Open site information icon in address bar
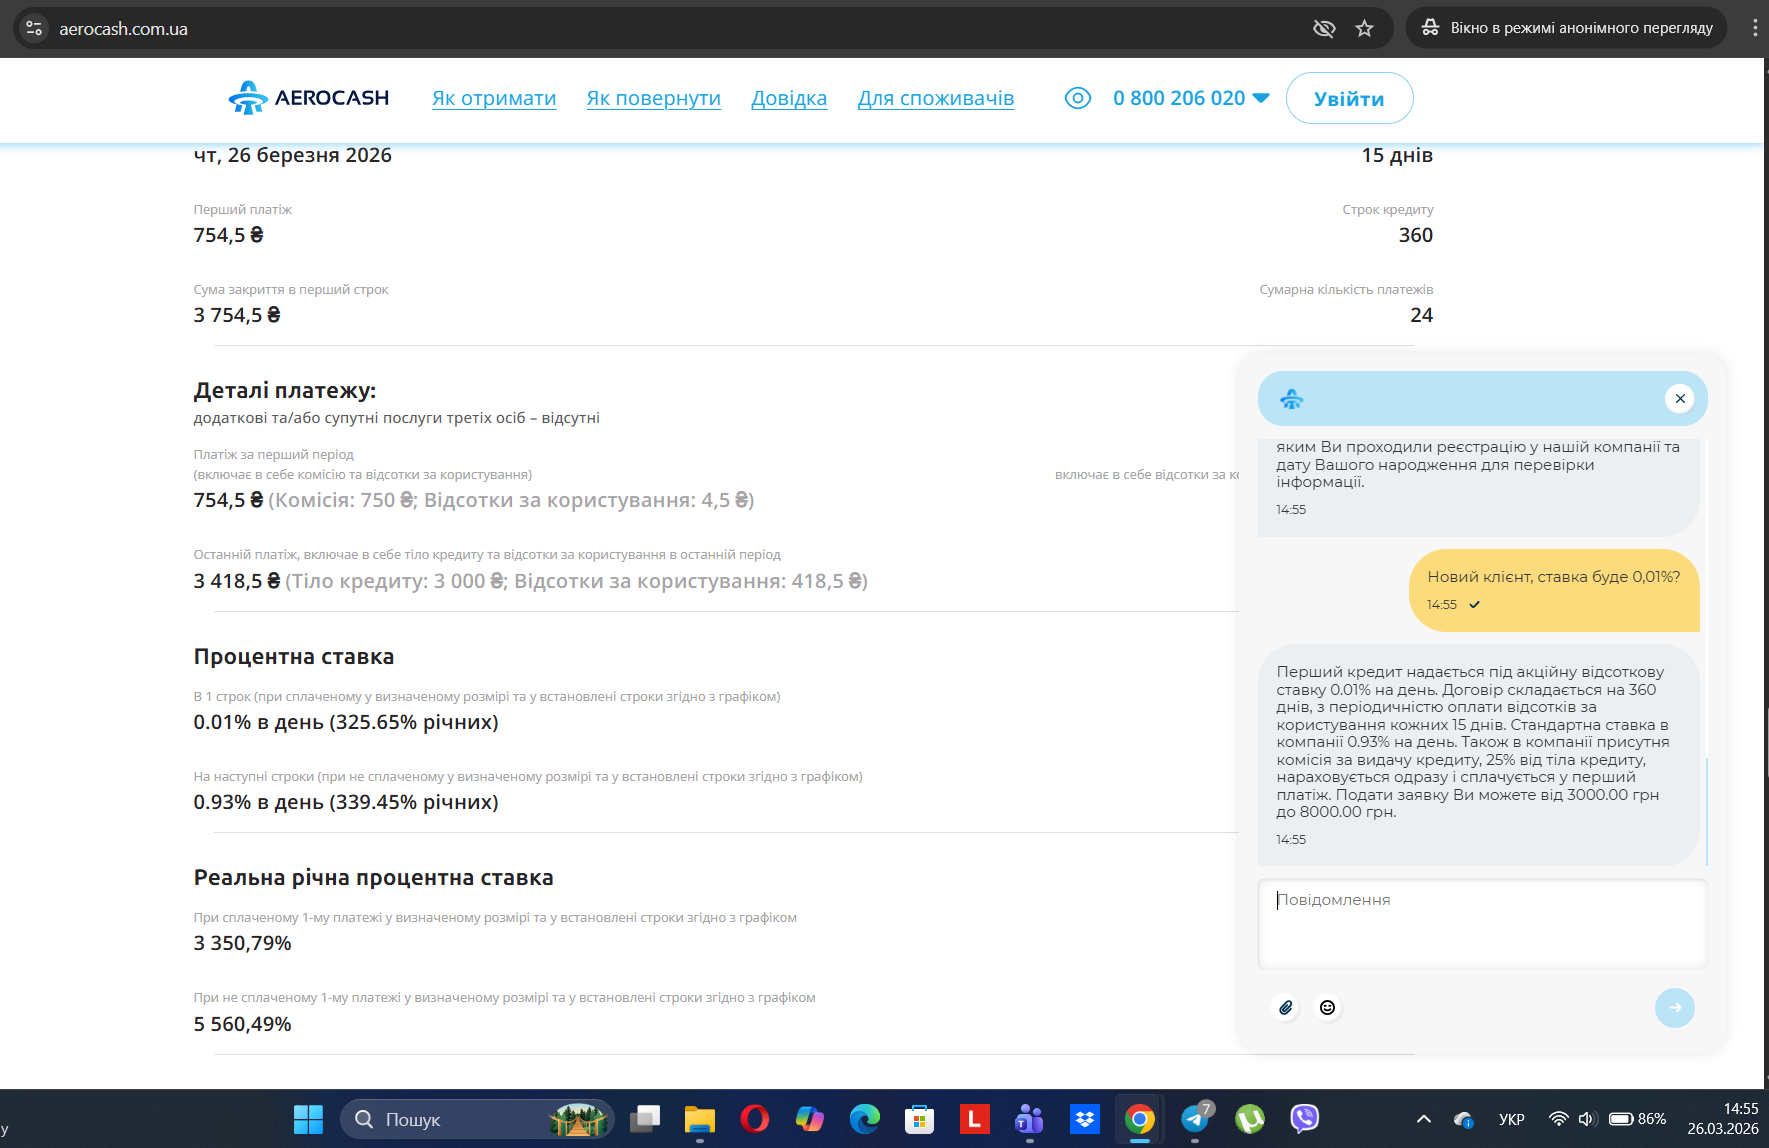This screenshot has height=1148, width=1769. [34, 28]
